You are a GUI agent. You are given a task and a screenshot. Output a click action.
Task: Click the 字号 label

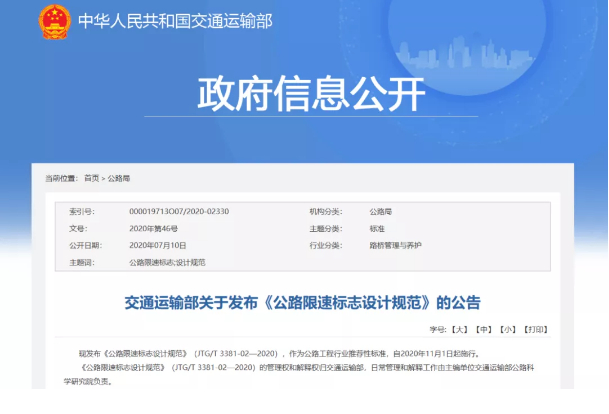click(x=438, y=329)
